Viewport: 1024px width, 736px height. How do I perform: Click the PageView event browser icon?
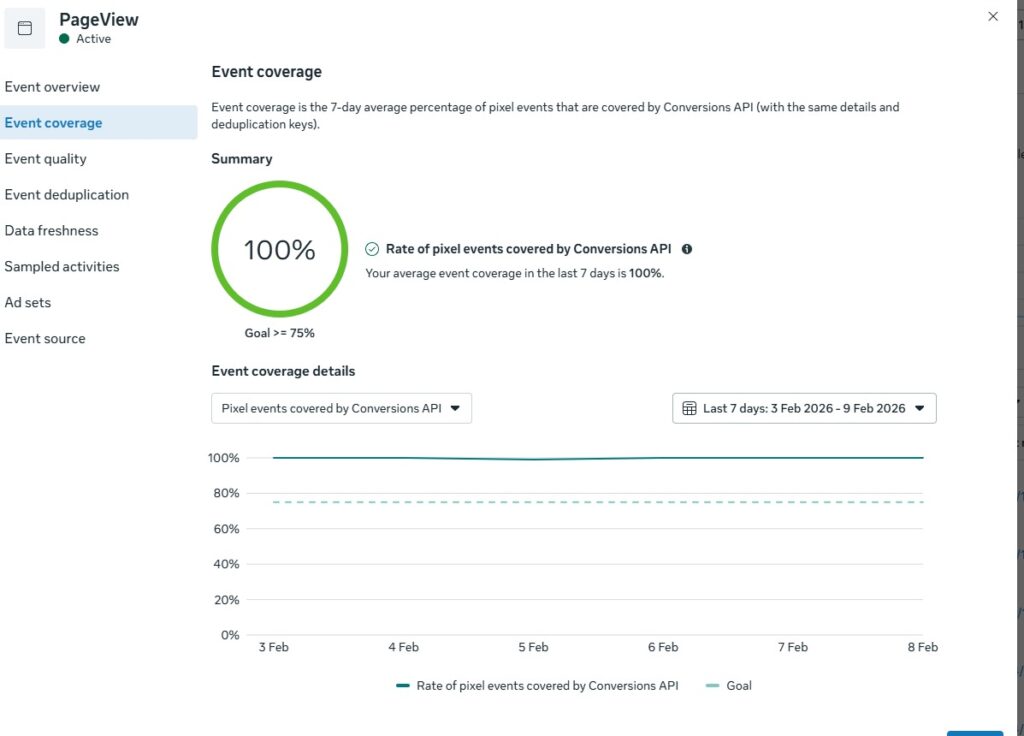[25, 28]
